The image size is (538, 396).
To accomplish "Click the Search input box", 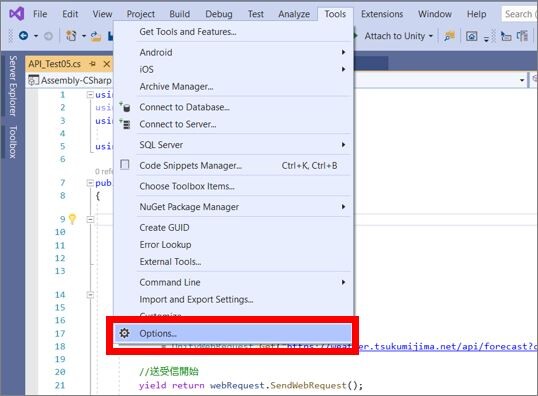I will coord(519,14).
